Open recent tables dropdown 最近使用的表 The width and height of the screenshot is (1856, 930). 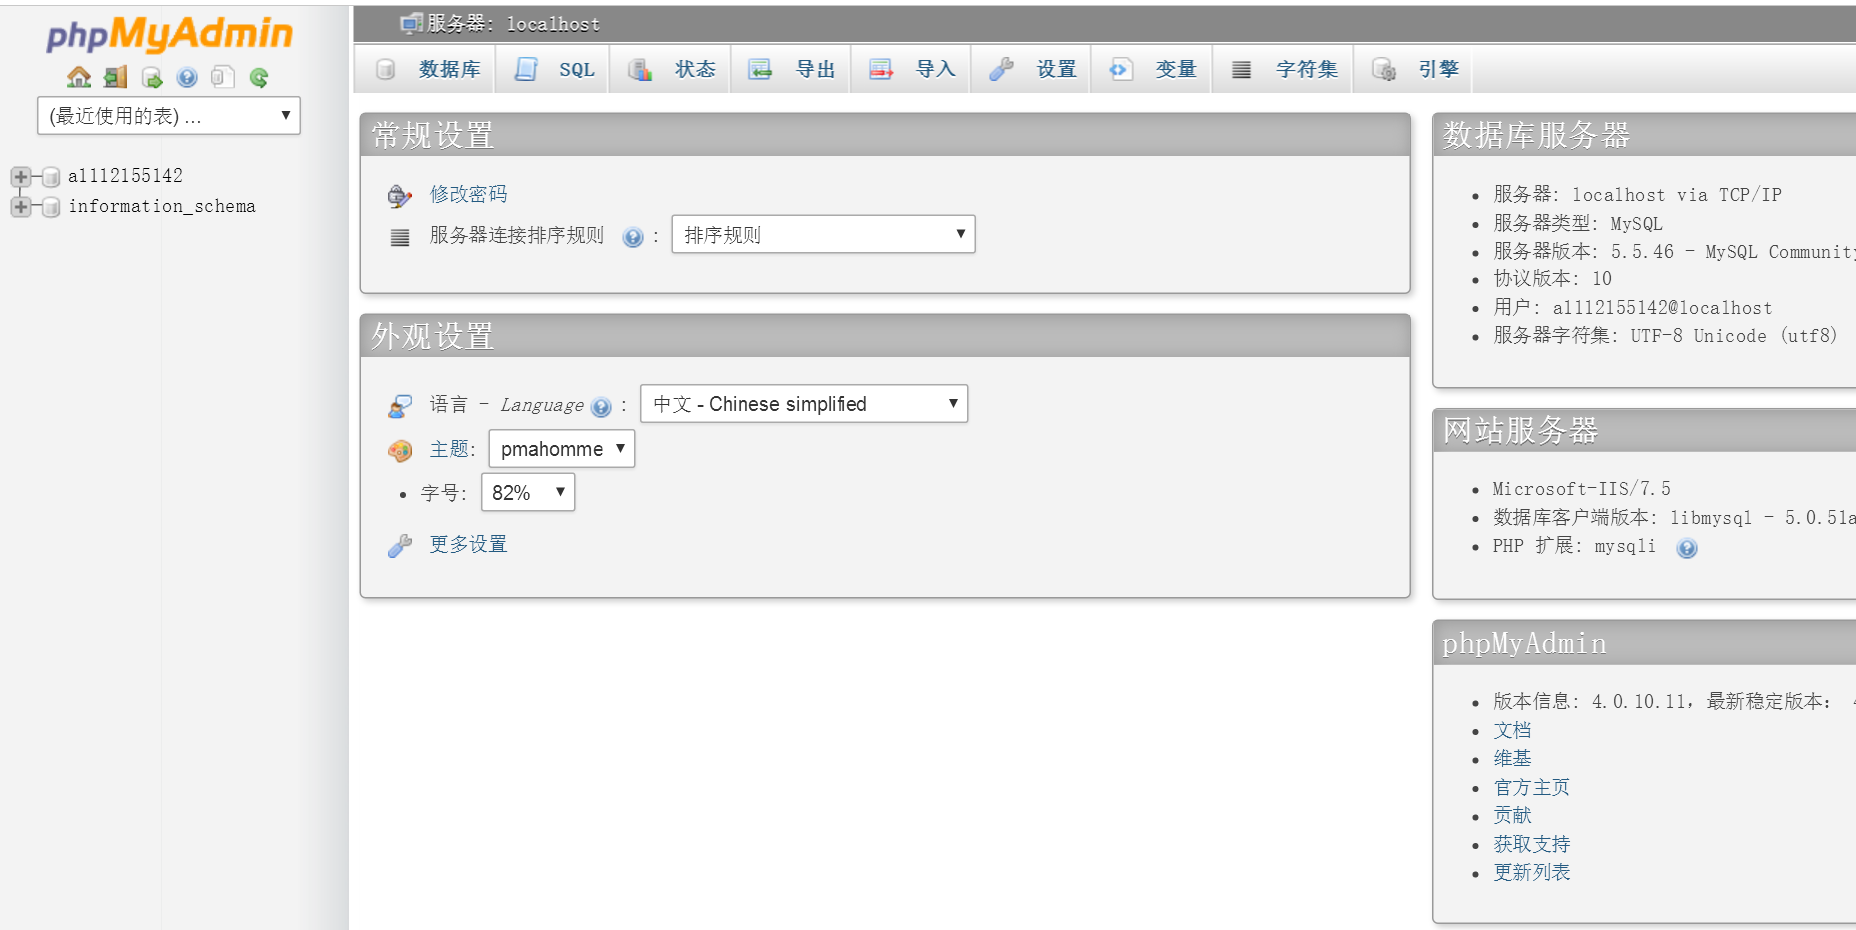pyautogui.click(x=169, y=116)
